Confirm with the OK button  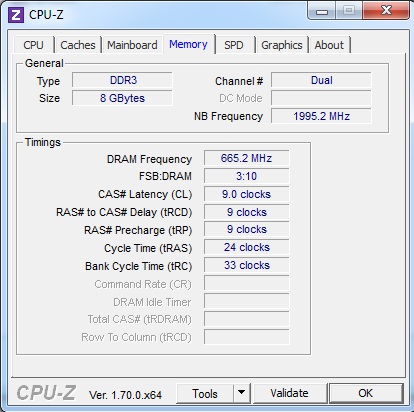coord(366,393)
